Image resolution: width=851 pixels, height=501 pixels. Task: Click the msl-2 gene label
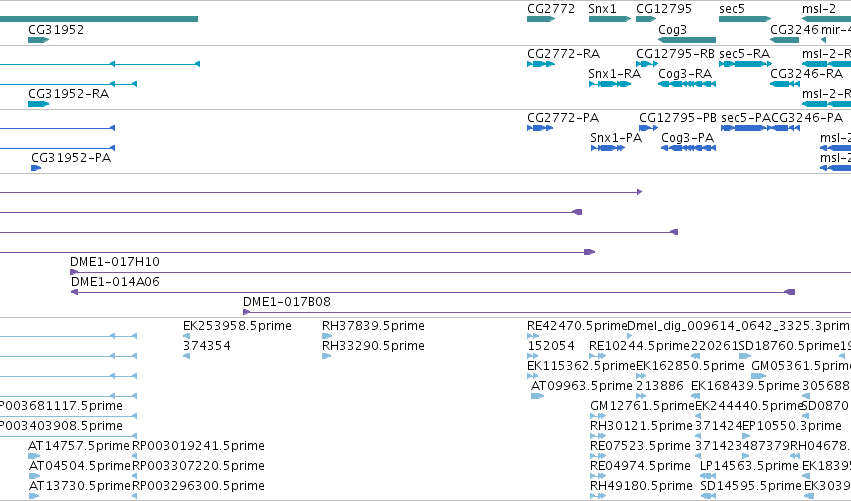pos(819,9)
